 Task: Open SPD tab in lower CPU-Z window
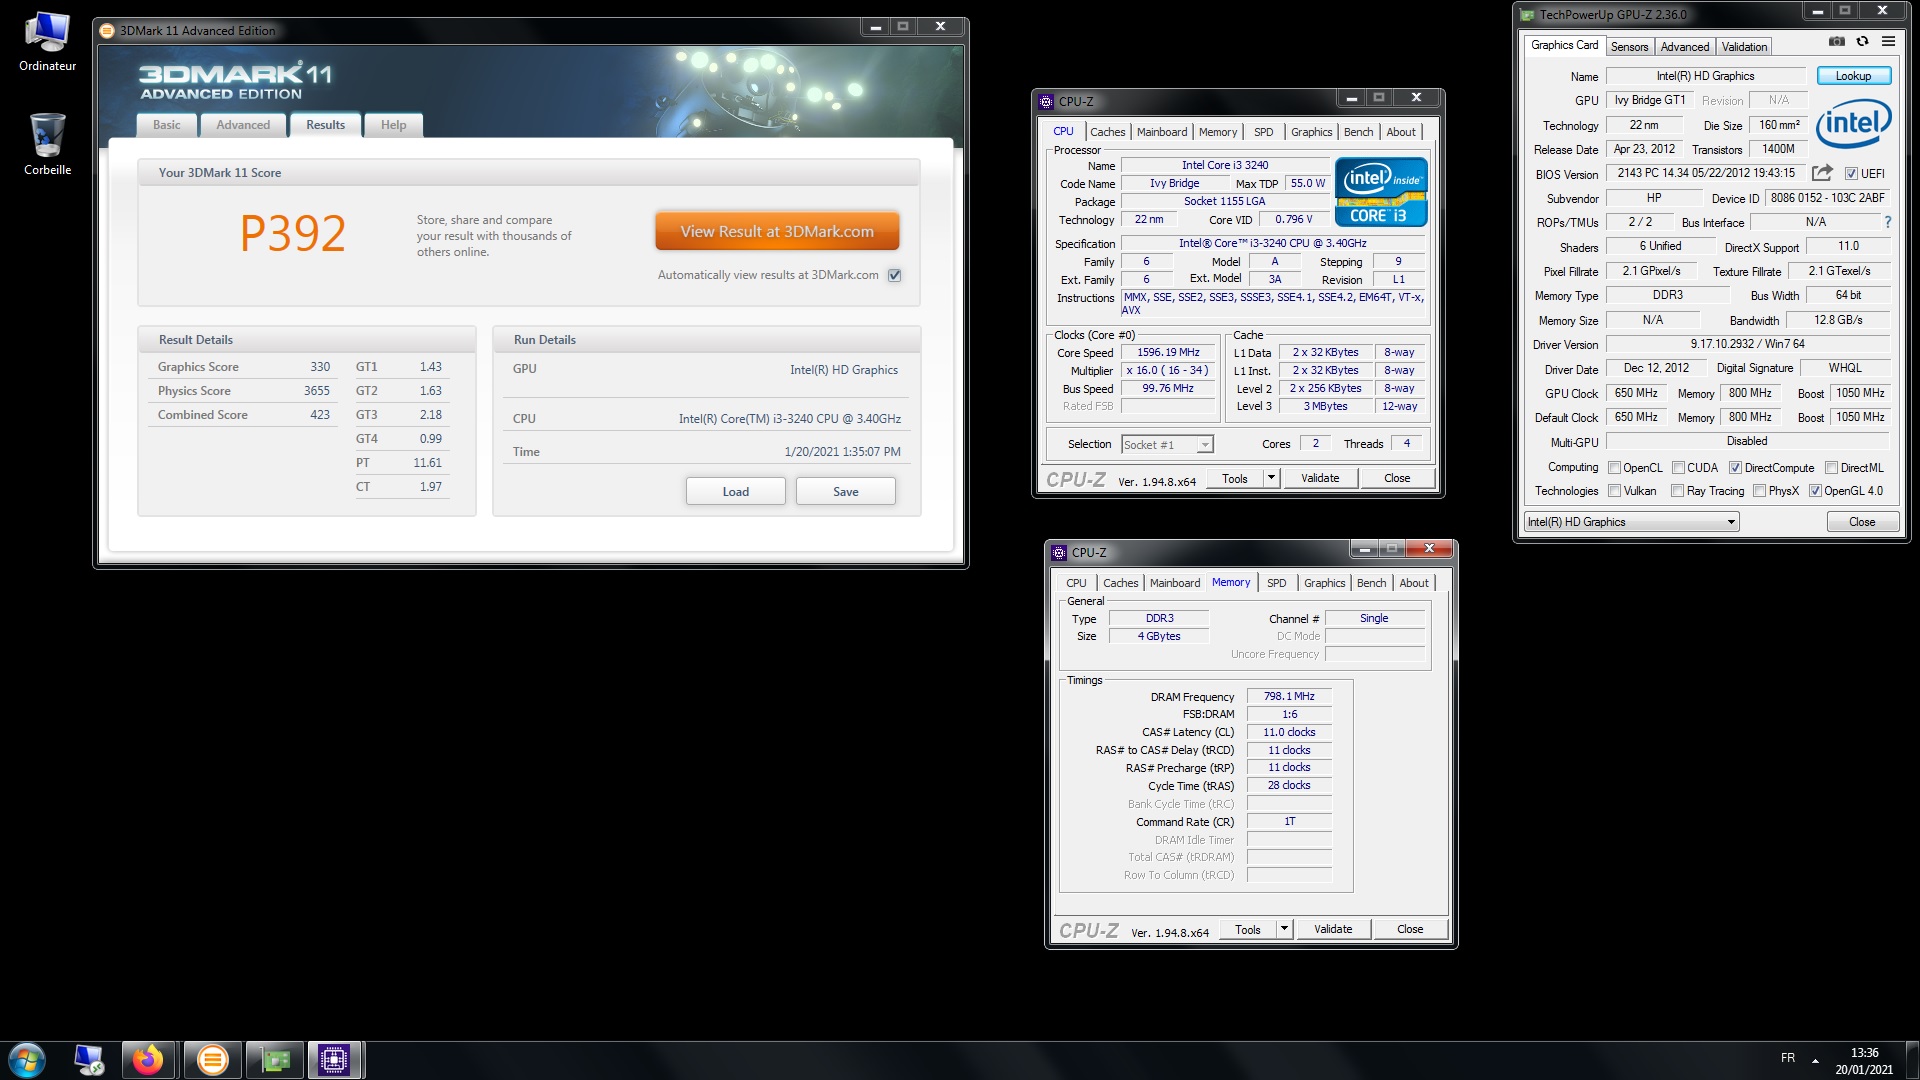click(x=1277, y=583)
